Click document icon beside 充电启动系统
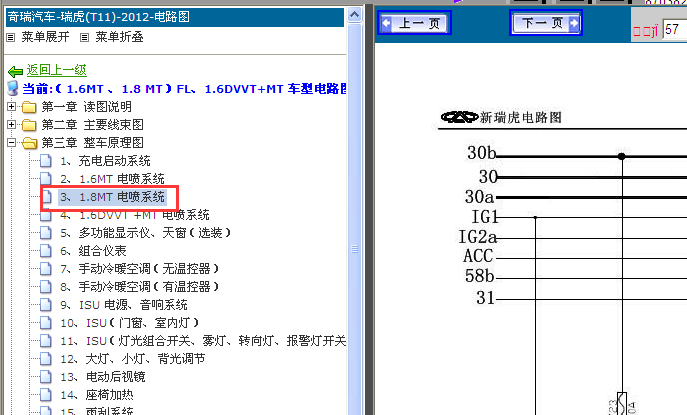Image resolution: width=687 pixels, height=415 pixels. 46,161
